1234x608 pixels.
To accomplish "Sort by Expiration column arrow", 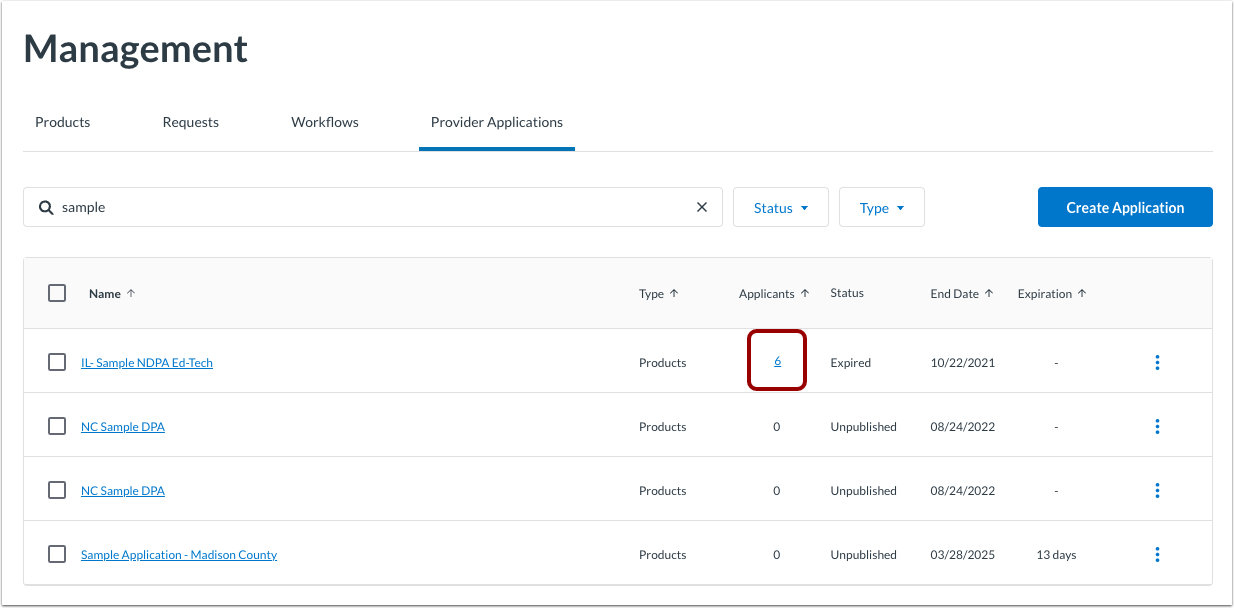I will [1081, 293].
